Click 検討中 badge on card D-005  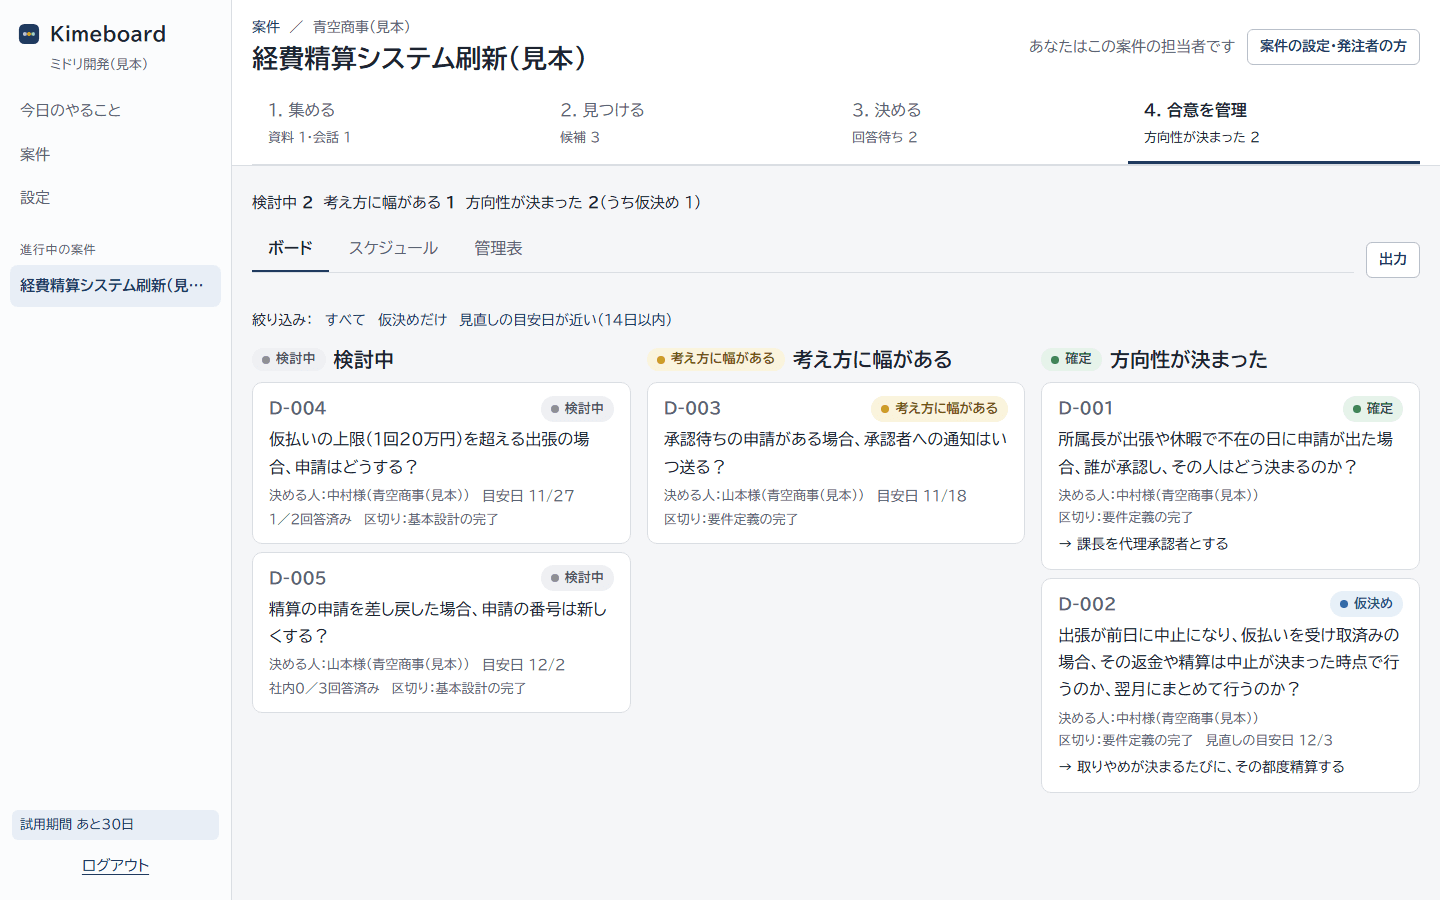point(577,578)
